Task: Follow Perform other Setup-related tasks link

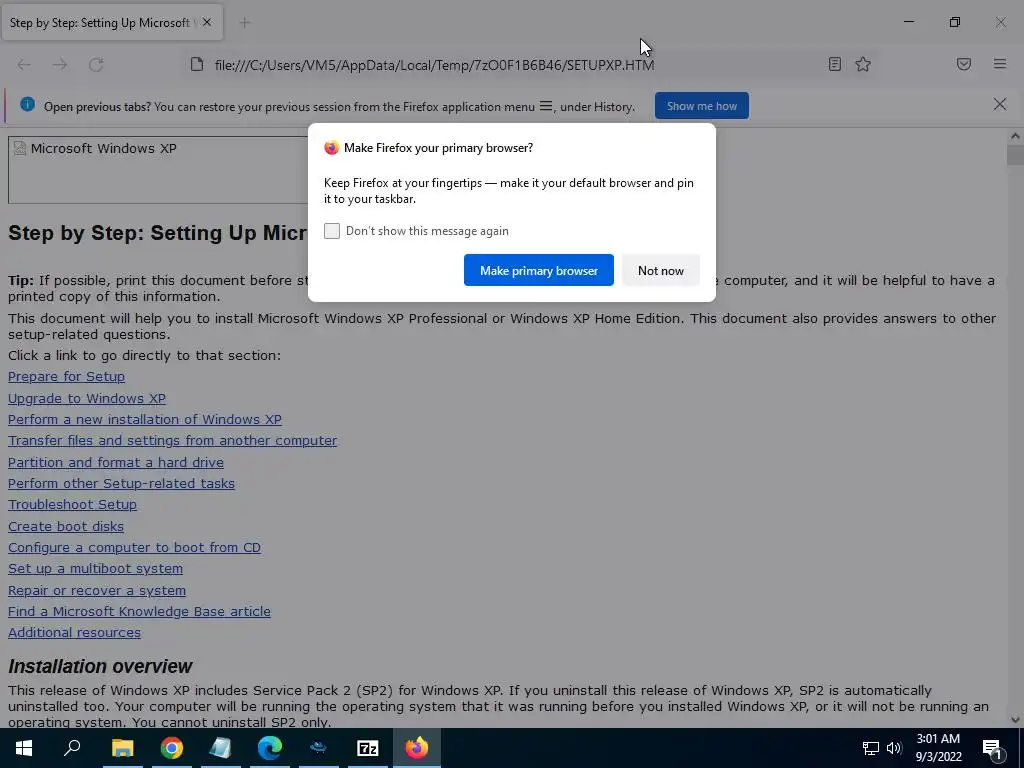Action: tap(121, 483)
